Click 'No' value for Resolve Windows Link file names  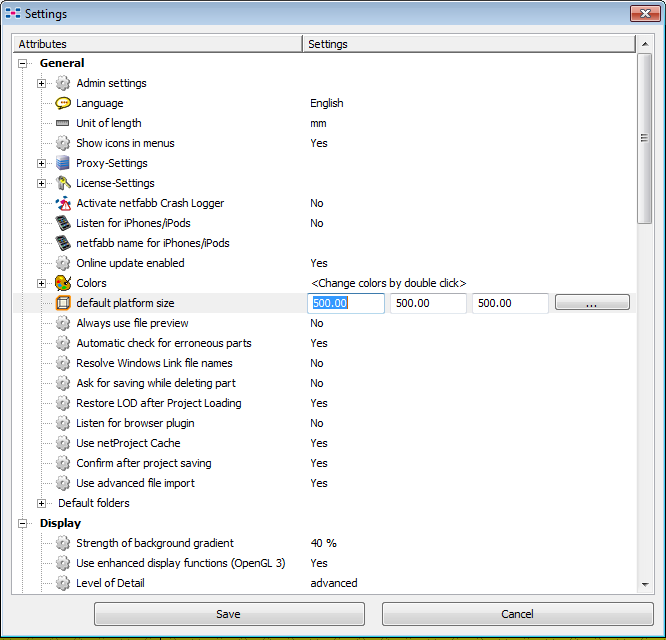316,363
